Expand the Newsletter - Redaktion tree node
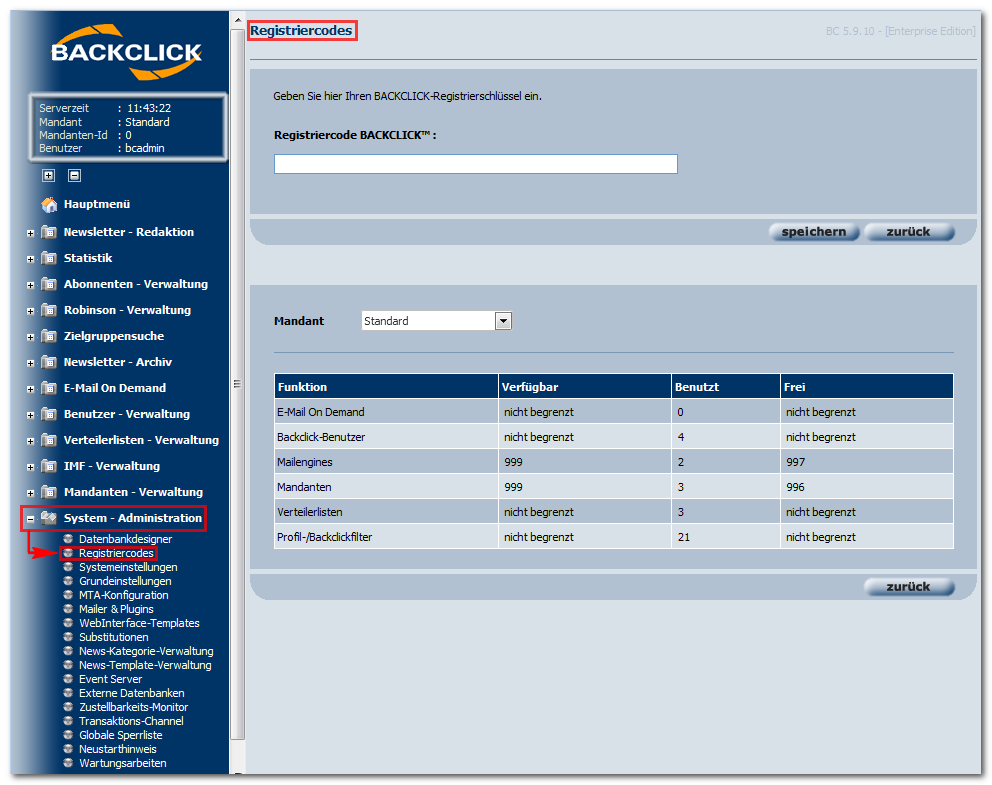This screenshot has height=785, width=992. [30, 233]
